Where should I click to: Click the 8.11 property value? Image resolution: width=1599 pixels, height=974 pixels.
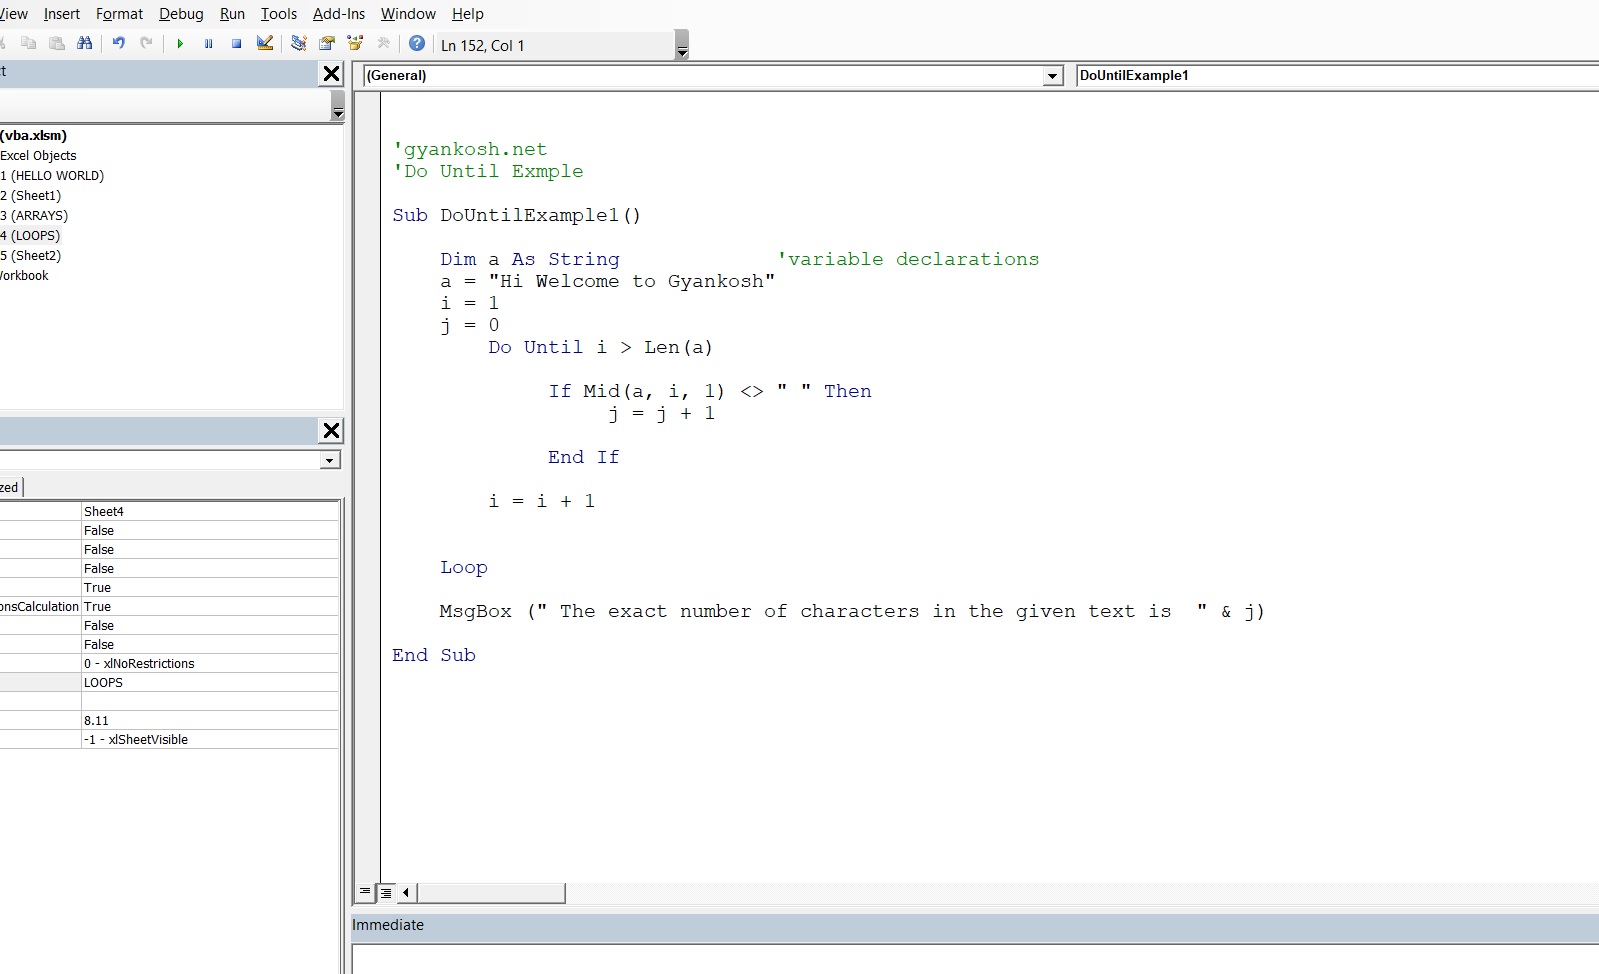[x=210, y=720]
